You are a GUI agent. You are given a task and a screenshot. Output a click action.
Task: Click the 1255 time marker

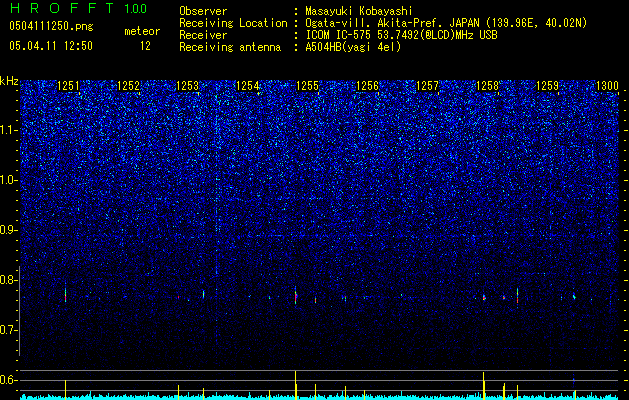coord(308,85)
